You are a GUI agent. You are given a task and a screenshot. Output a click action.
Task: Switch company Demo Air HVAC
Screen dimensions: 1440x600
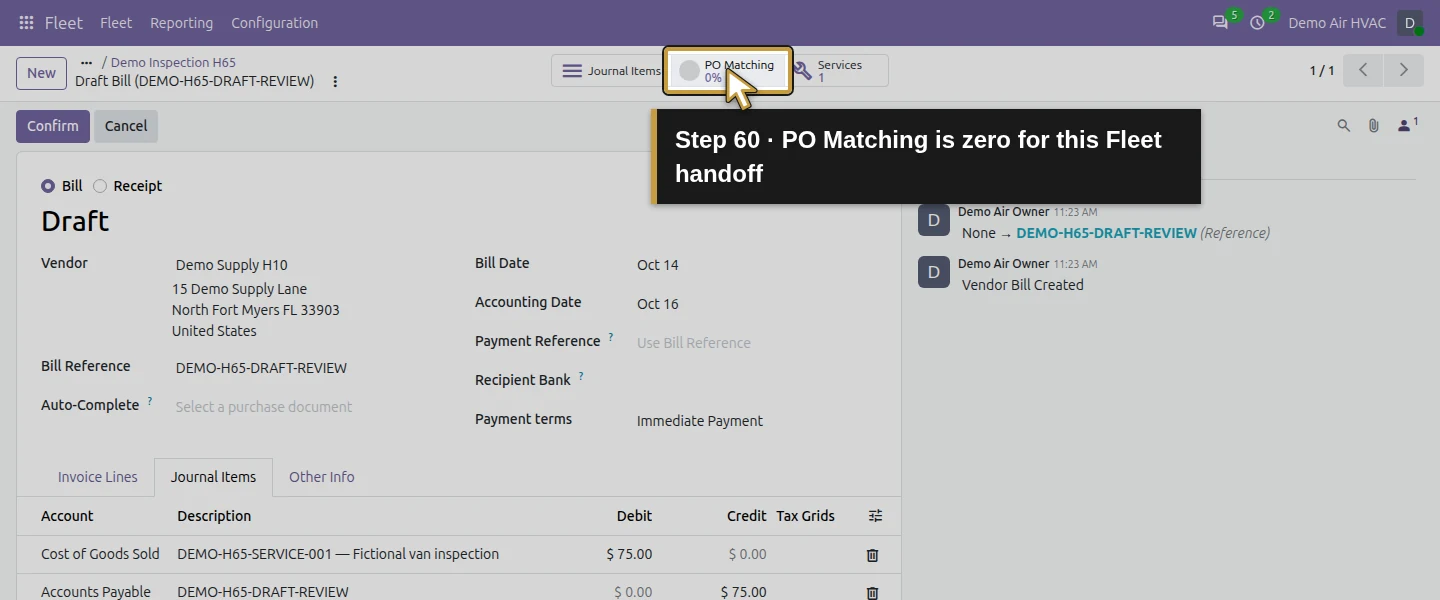pos(1337,23)
